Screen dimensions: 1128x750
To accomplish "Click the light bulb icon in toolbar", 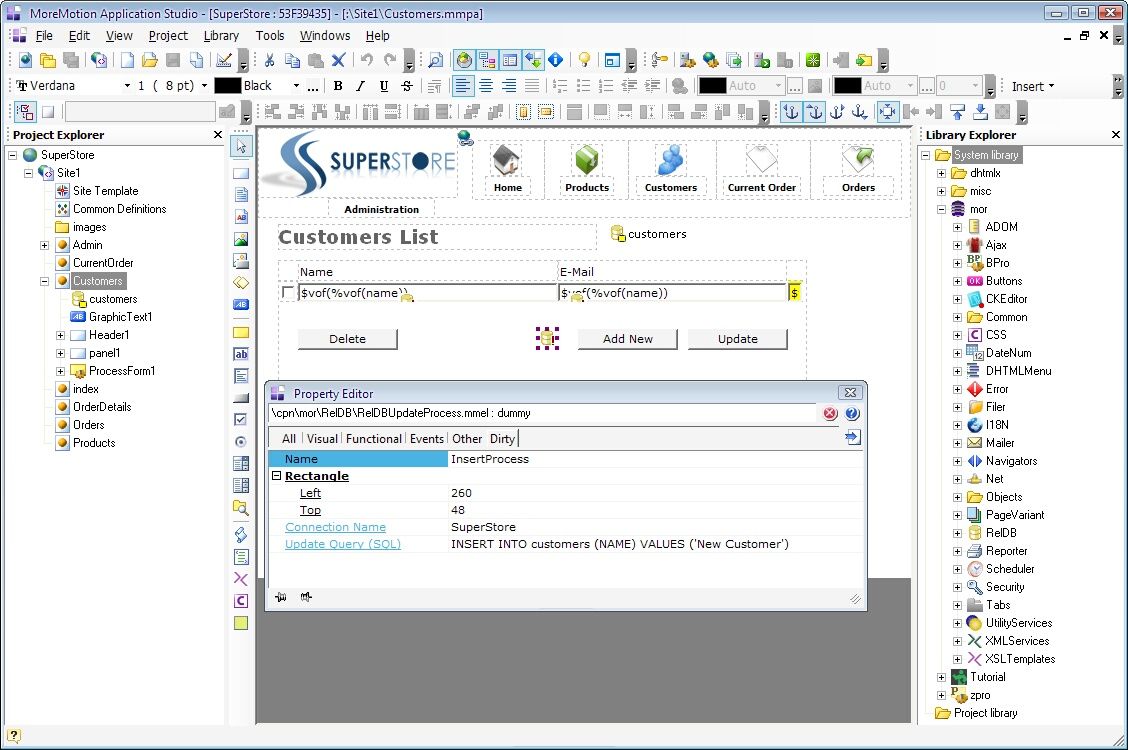I will [x=585, y=60].
